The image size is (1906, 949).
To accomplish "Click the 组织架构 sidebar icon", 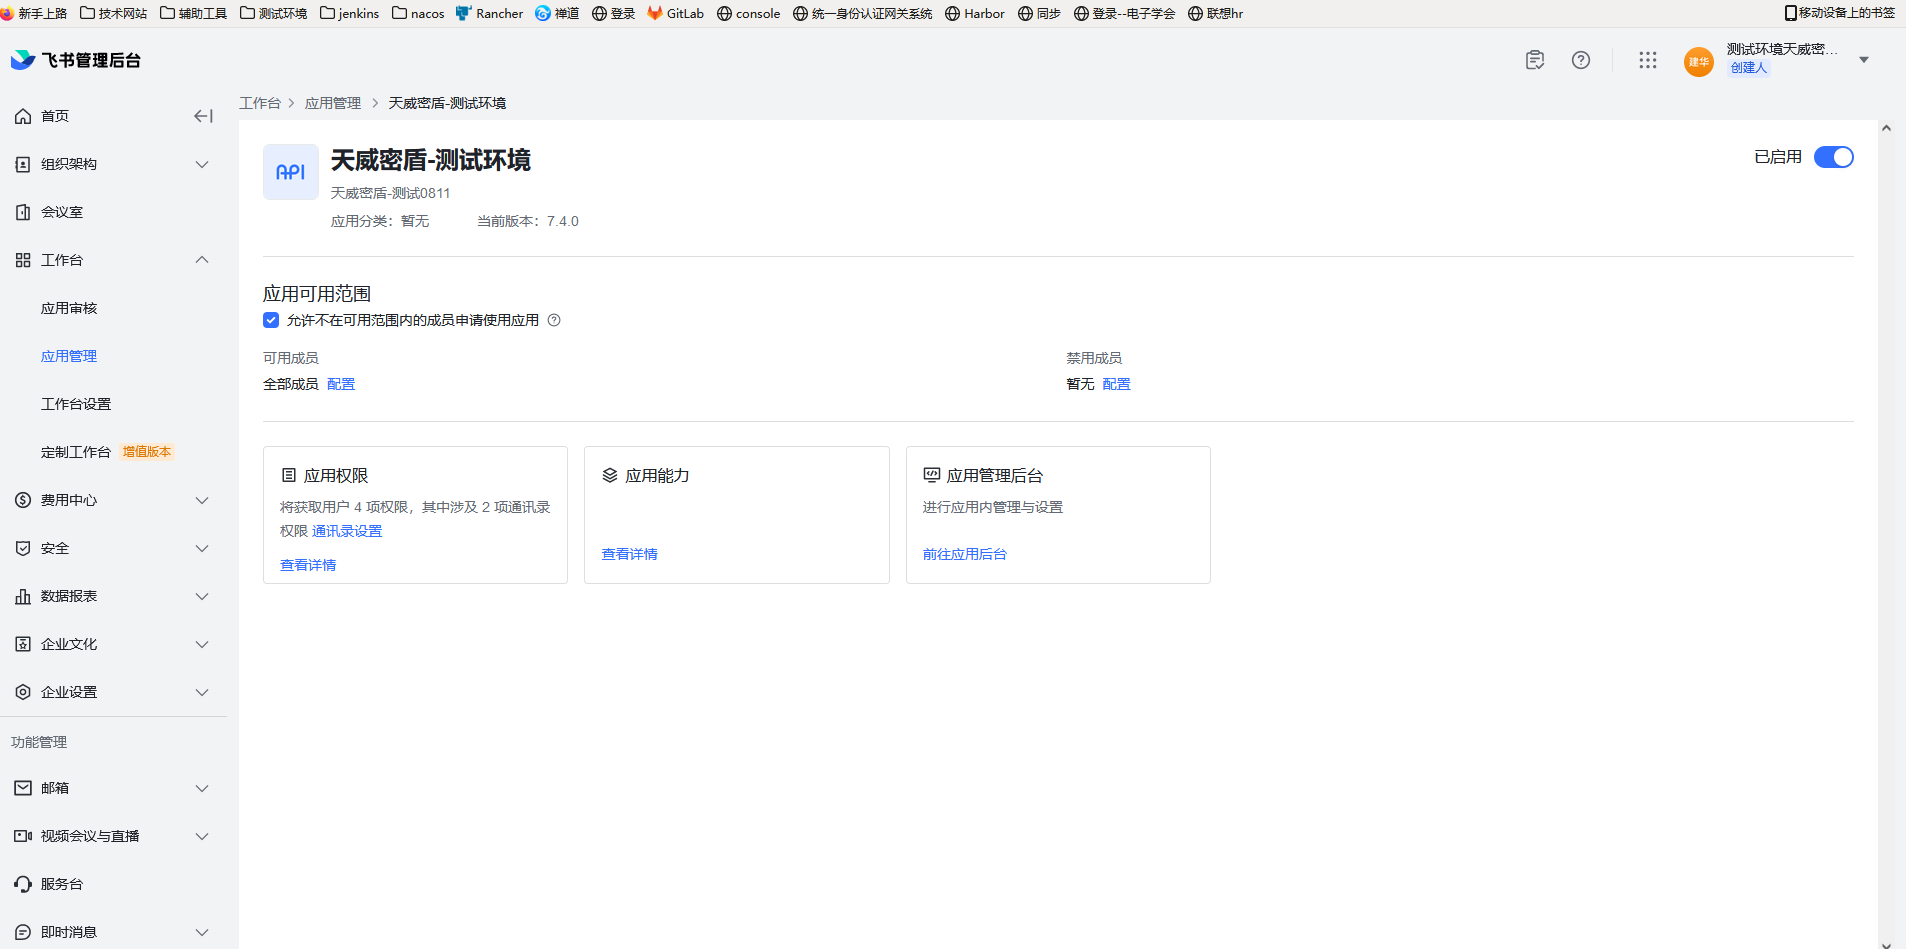I will (x=23, y=164).
